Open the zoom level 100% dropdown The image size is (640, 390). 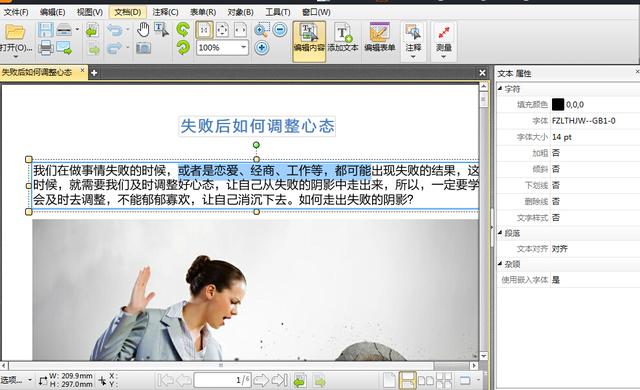243,47
